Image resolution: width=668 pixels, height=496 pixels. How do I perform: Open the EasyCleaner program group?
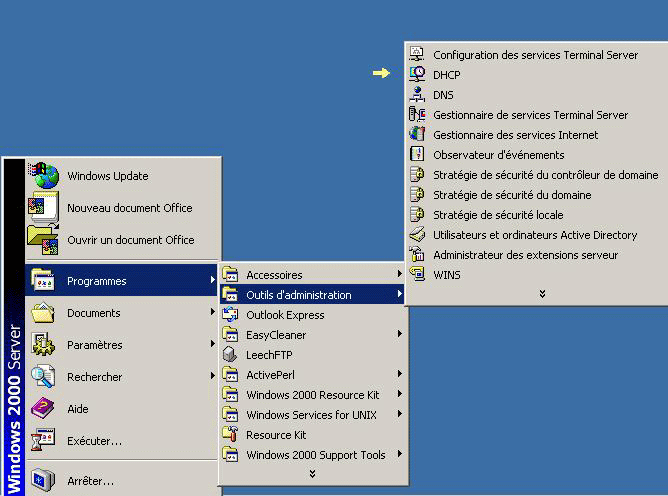tap(312, 335)
